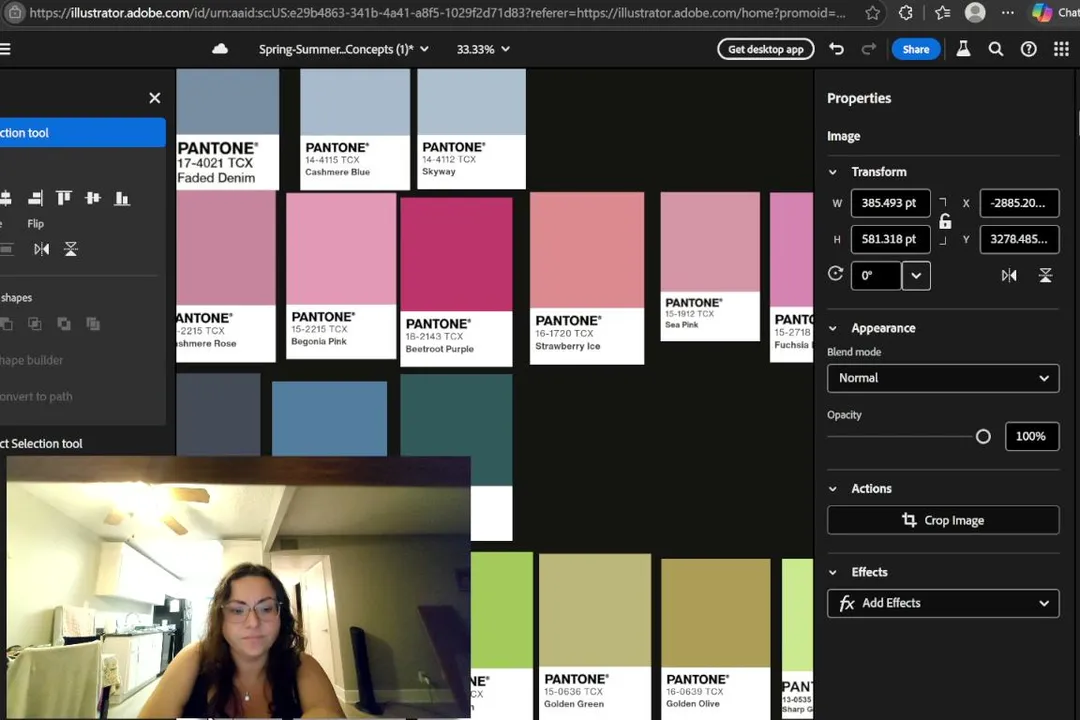Select the Cashmere Blue Pantone swatch

[355, 129]
